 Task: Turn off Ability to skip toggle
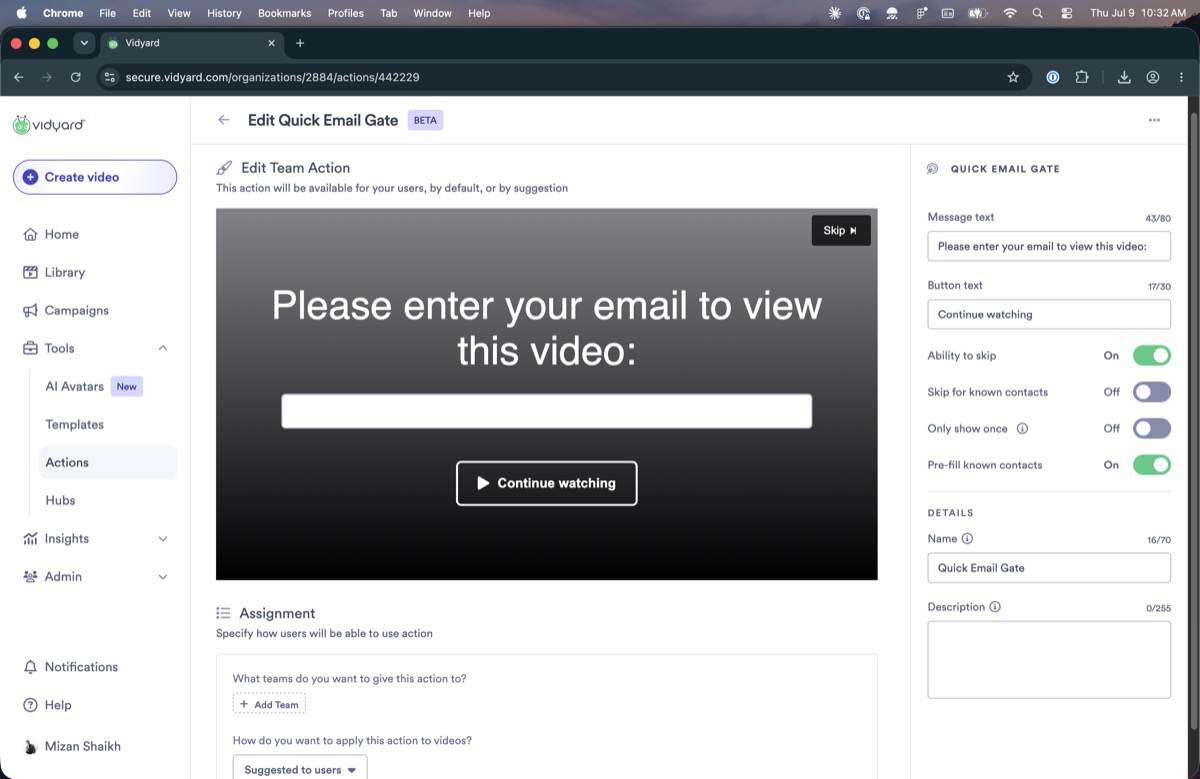1152,355
